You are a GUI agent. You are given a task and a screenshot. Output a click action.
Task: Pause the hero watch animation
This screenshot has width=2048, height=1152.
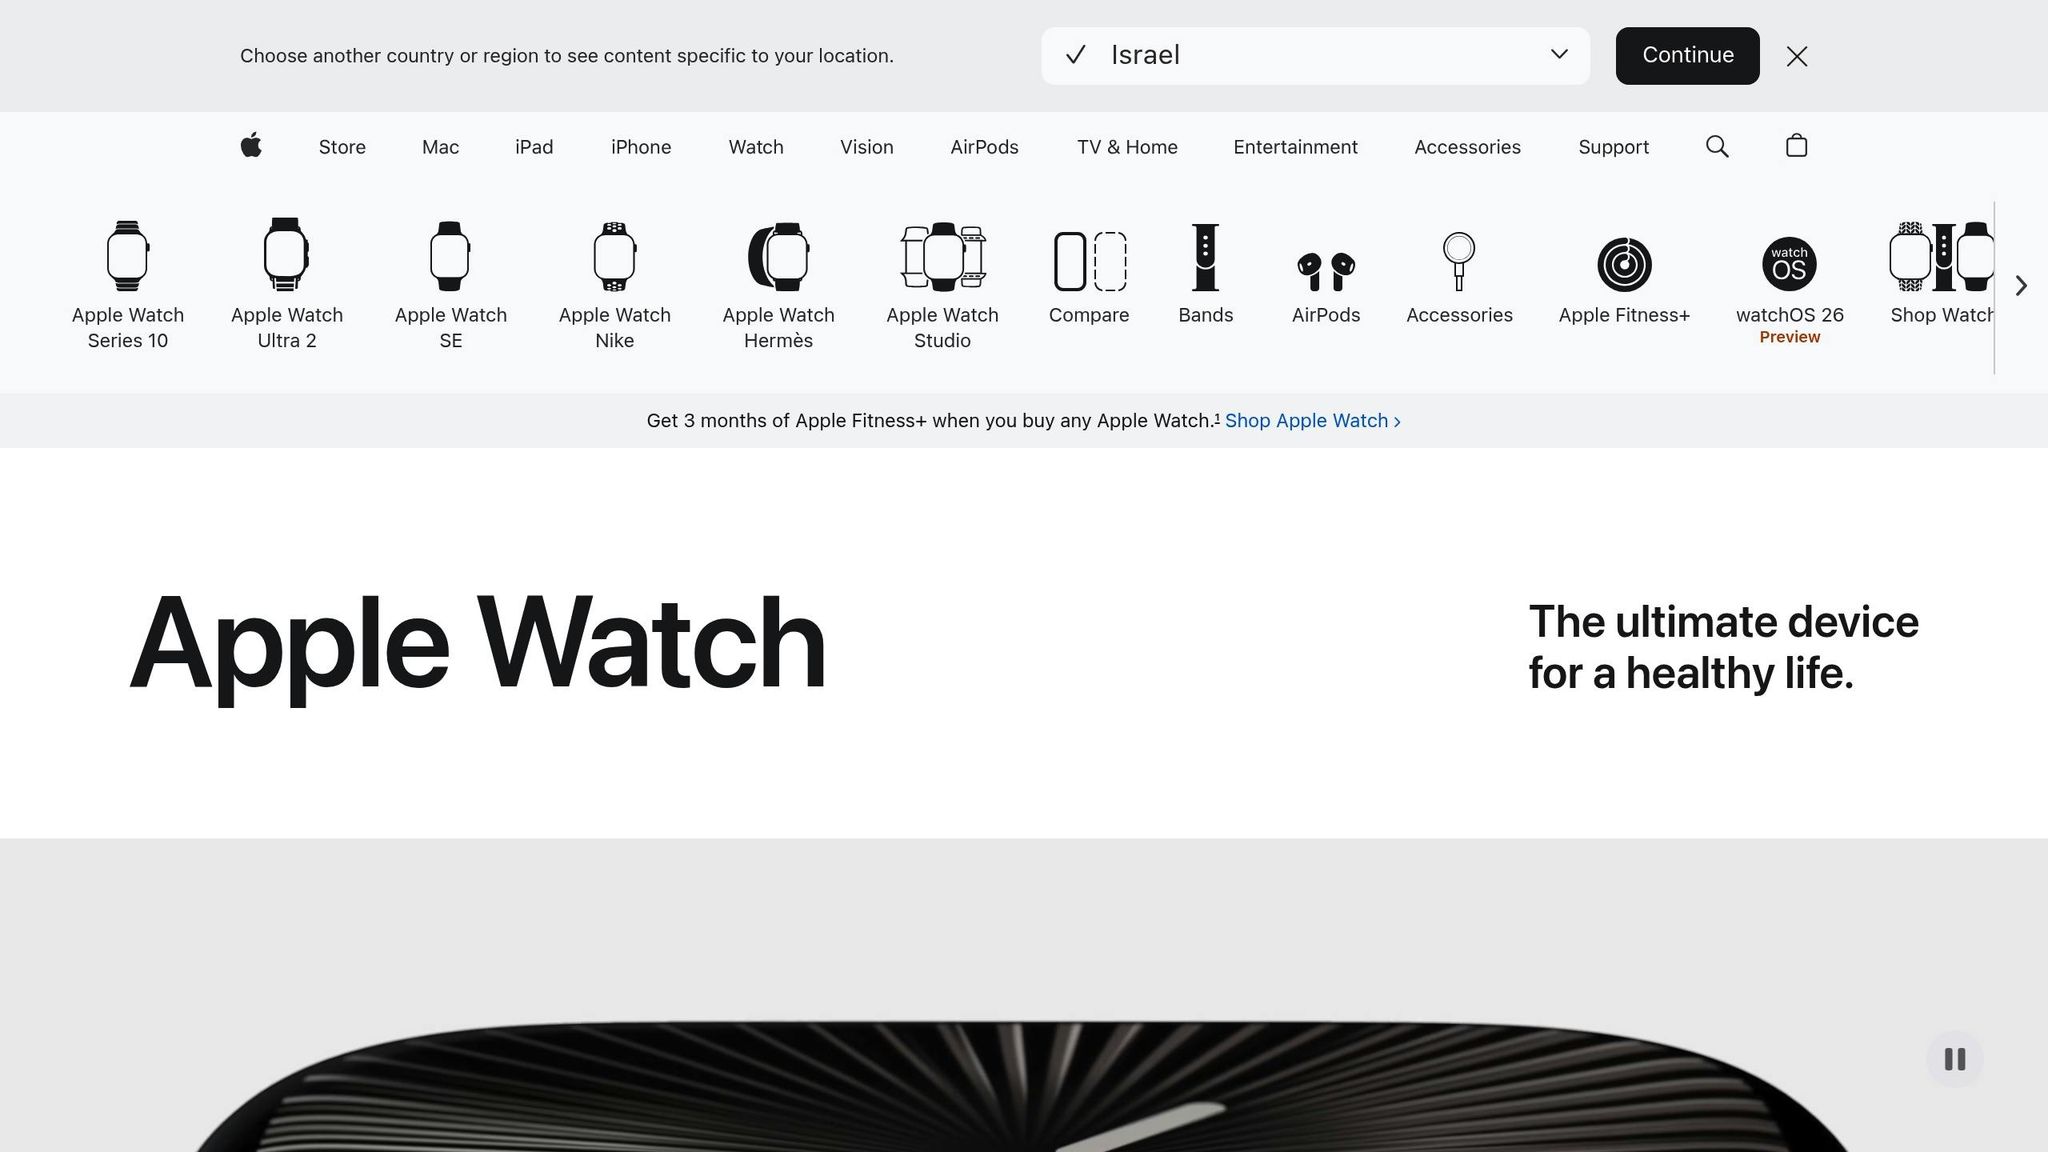point(1955,1059)
